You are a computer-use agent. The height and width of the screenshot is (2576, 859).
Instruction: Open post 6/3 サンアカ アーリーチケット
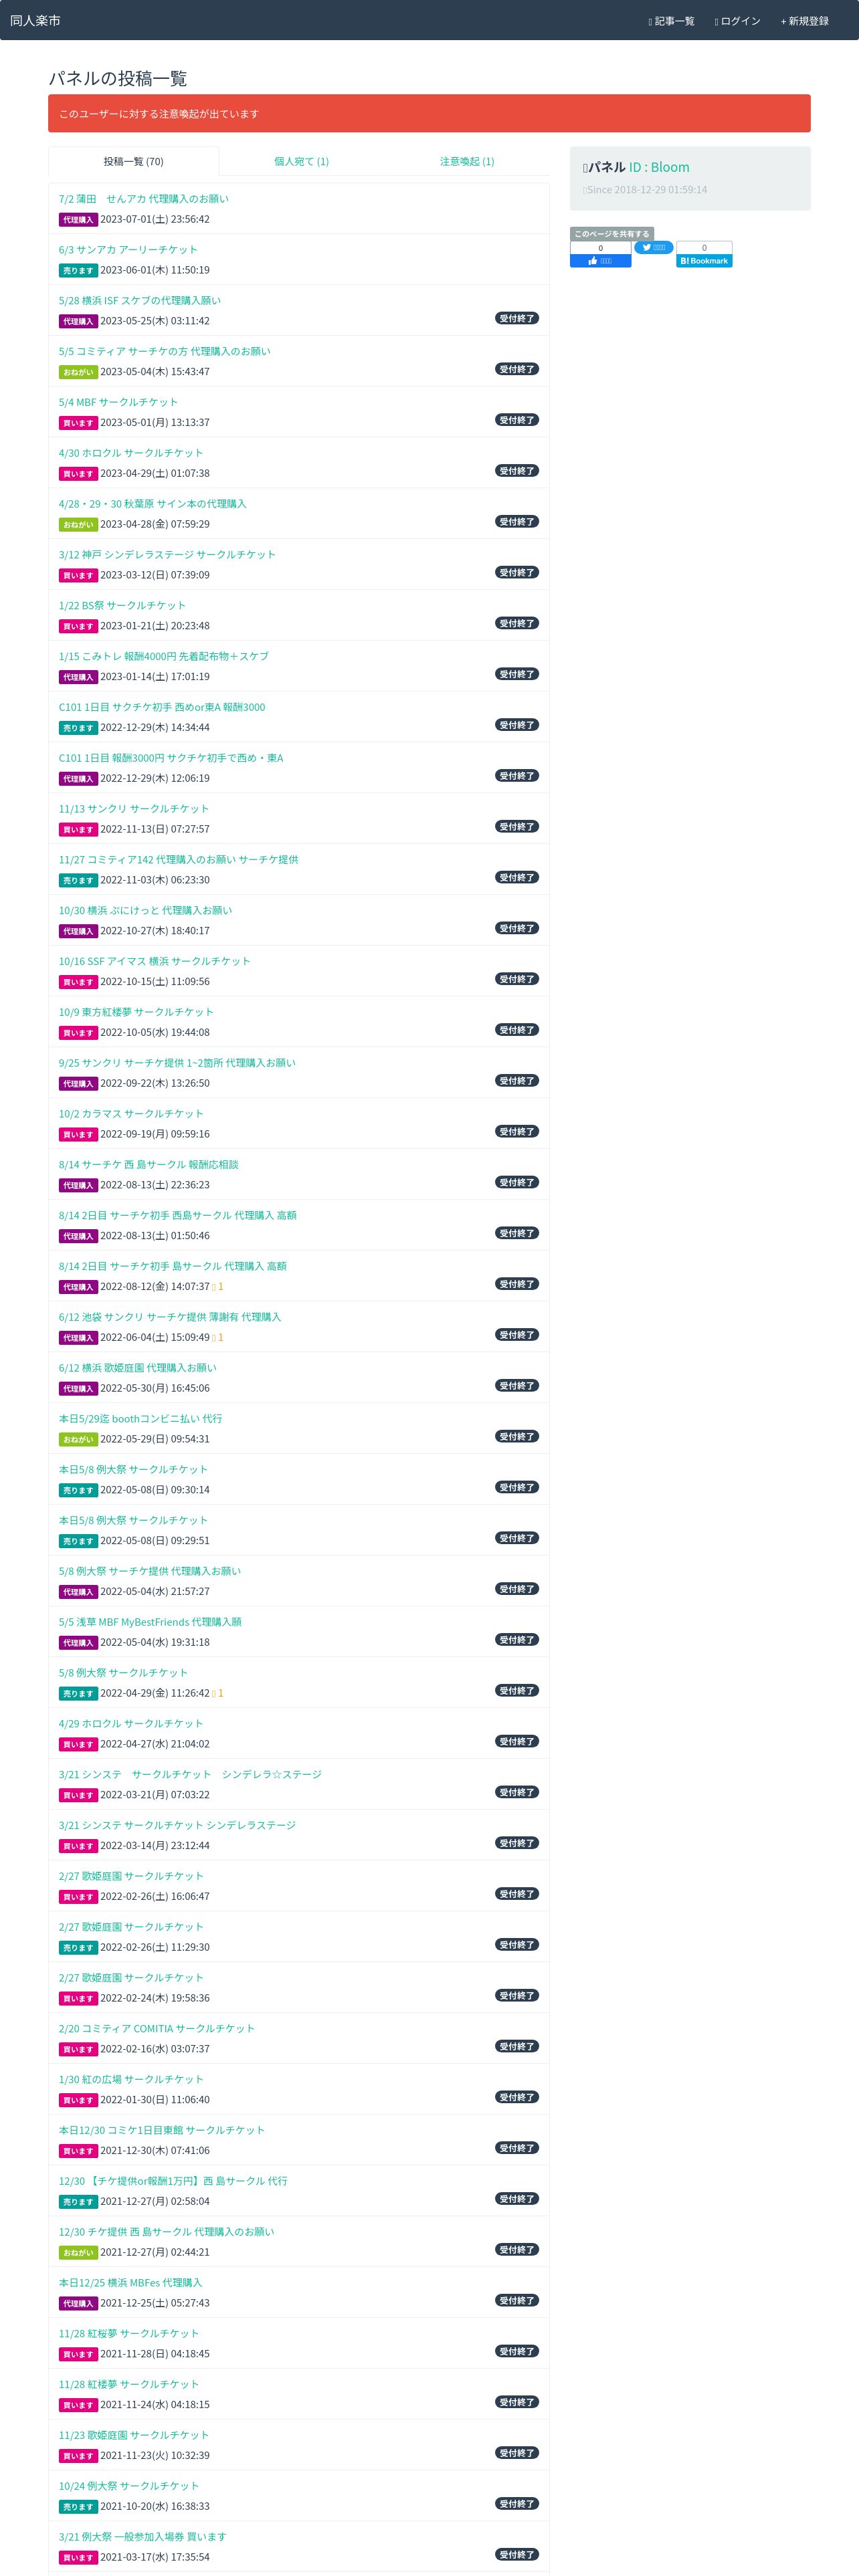coord(128,250)
